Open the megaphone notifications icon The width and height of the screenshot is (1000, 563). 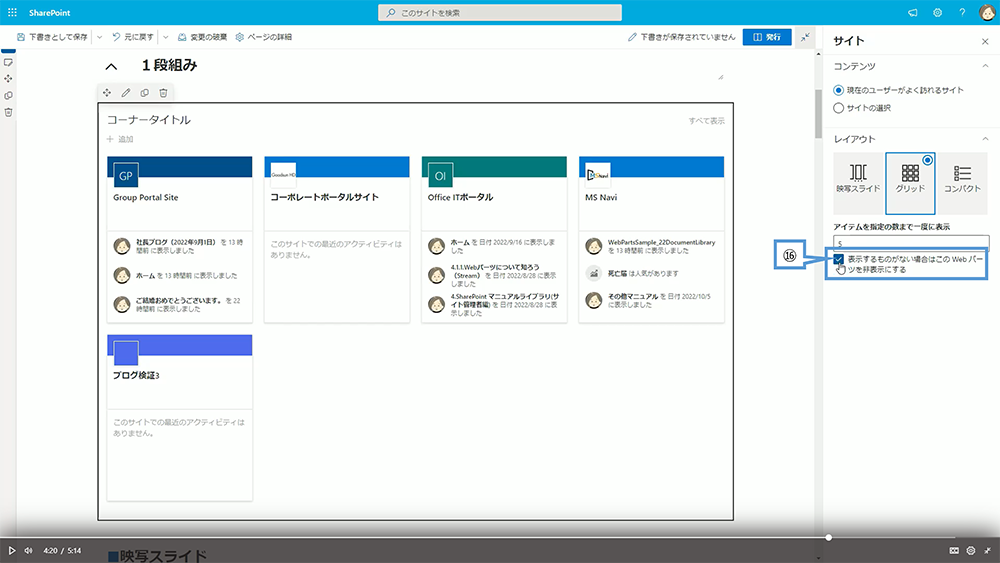(913, 13)
